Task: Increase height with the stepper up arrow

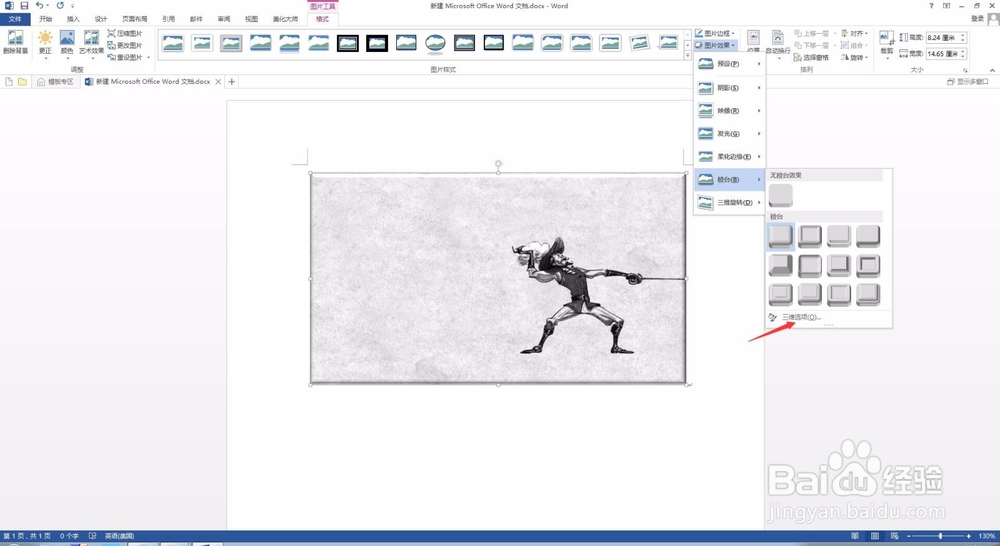Action: pos(963,35)
